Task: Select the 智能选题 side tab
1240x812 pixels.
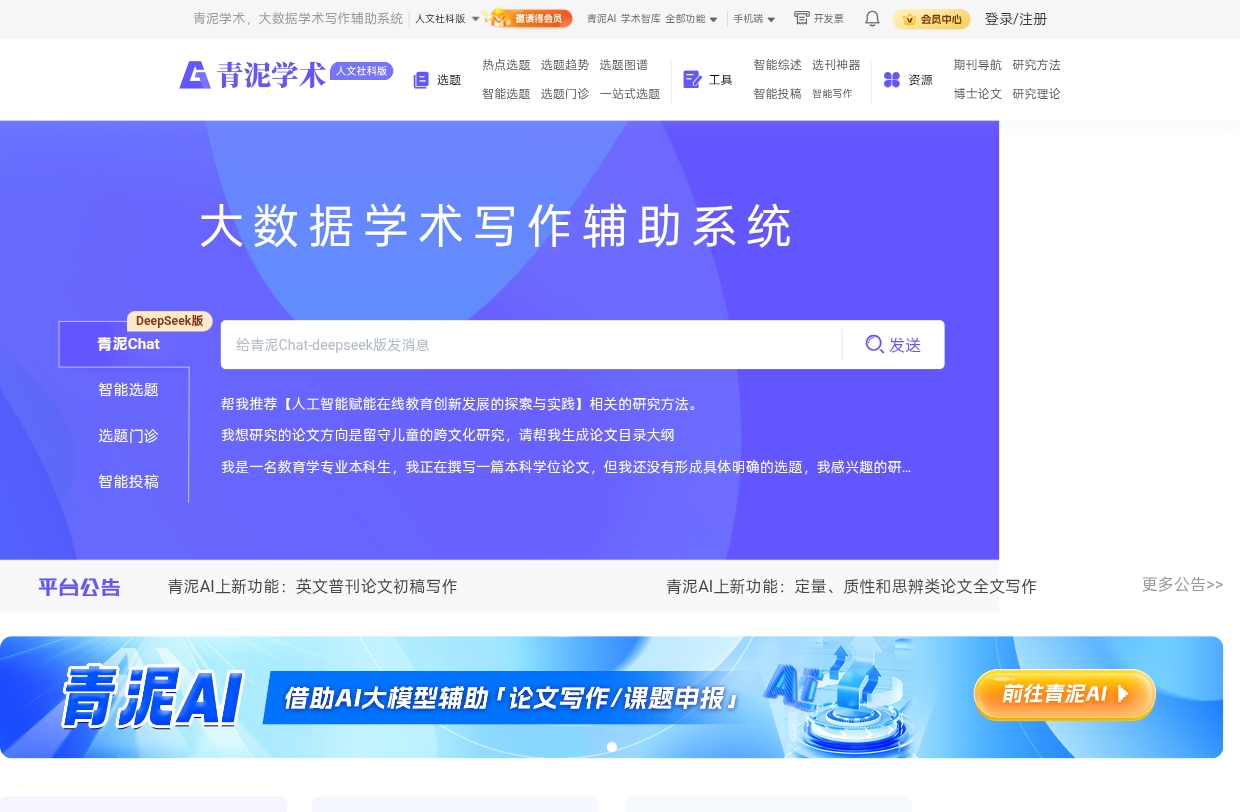Action: (128, 390)
